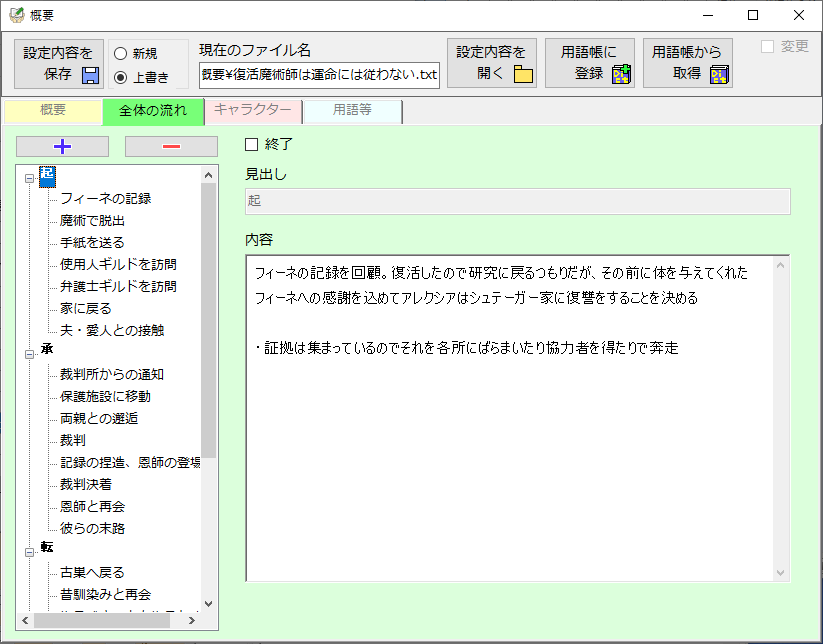Collapse the 承 tree node
This screenshot has height=644, width=823.
point(29,354)
